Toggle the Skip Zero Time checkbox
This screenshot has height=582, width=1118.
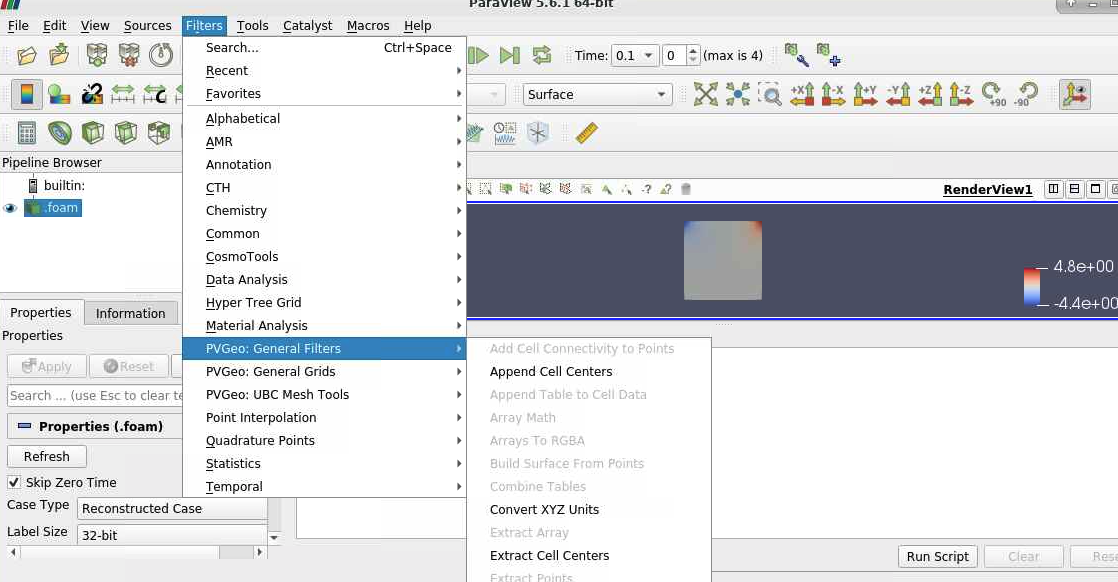[14, 482]
